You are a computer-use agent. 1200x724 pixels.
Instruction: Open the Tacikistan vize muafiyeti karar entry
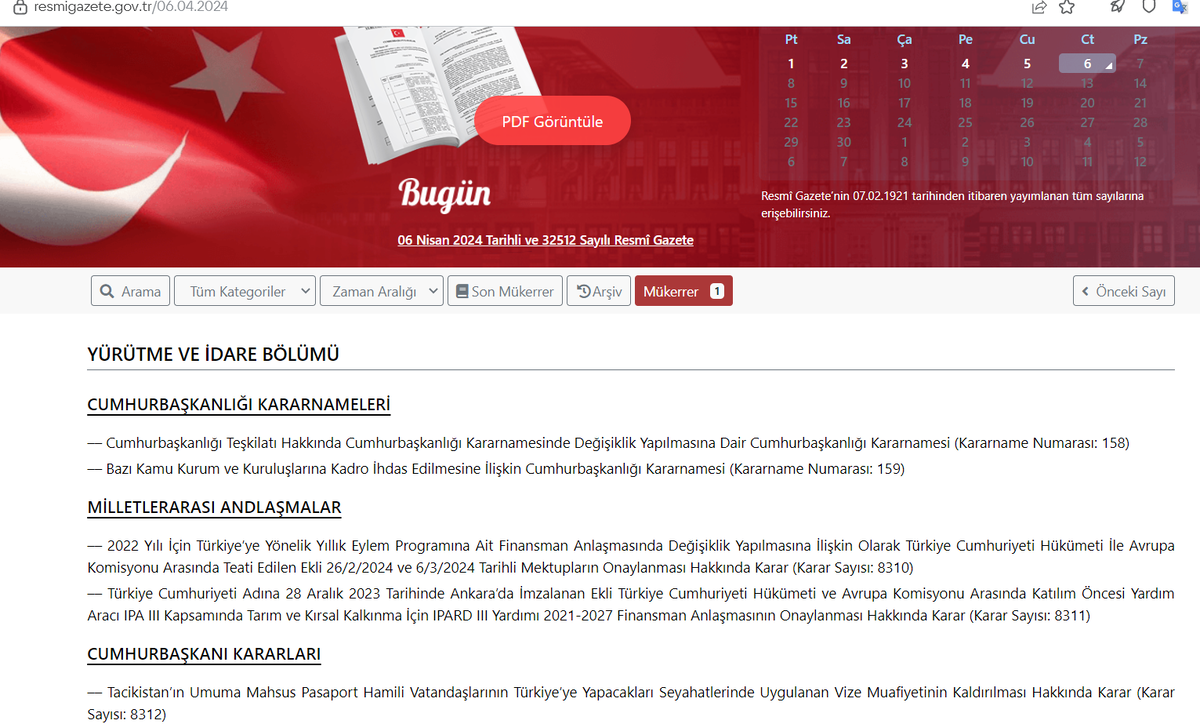click(x=631, y=703)
